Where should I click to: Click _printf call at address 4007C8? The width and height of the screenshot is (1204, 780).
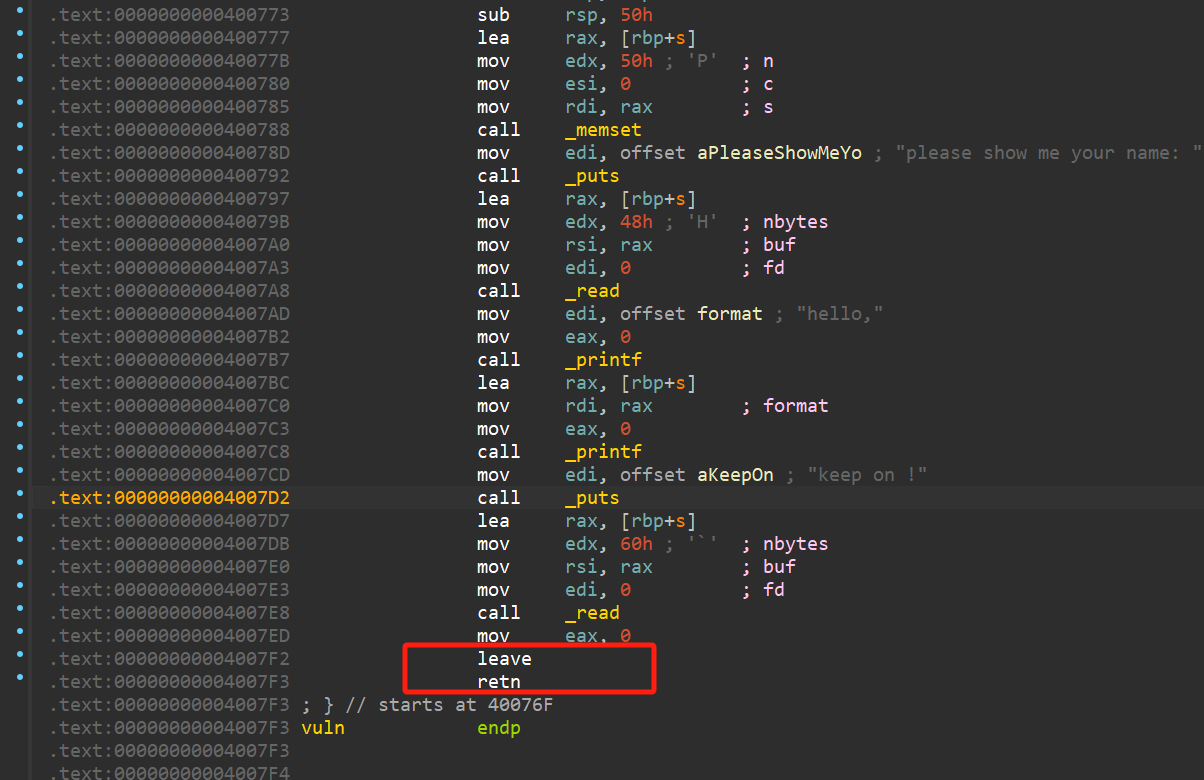(603, 452)
